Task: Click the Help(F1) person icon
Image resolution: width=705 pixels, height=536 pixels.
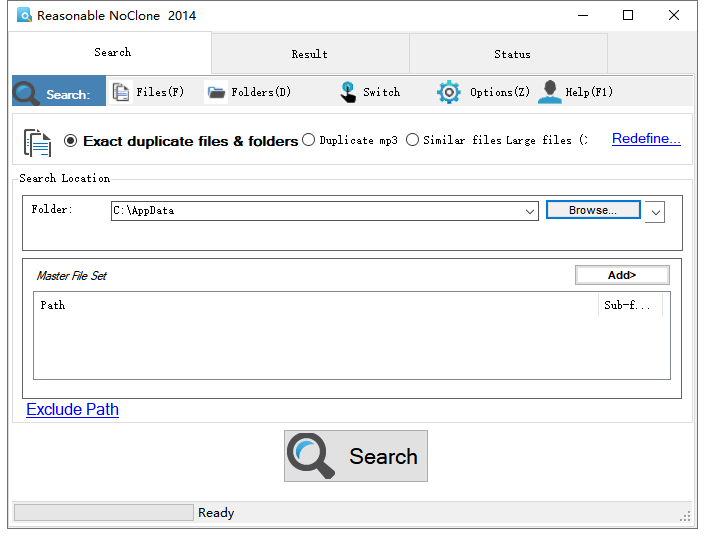Action: (x=549, y=92)
